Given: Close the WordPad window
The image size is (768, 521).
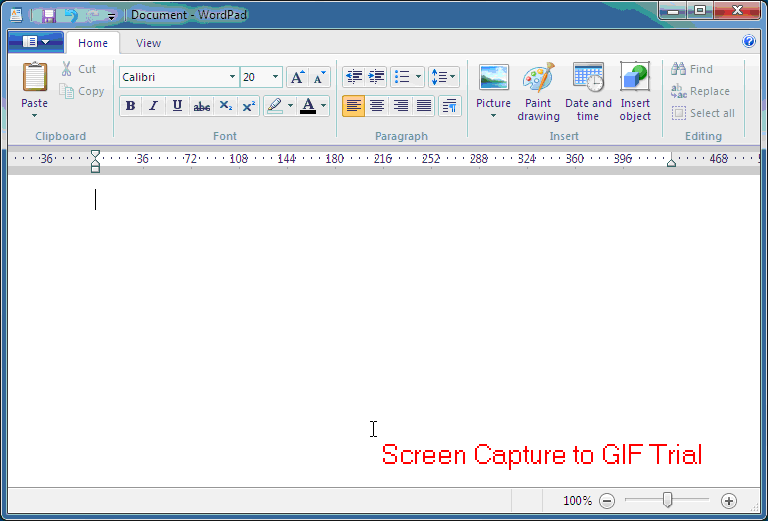Looking at the screenshot, I should (x=737, y=11).
